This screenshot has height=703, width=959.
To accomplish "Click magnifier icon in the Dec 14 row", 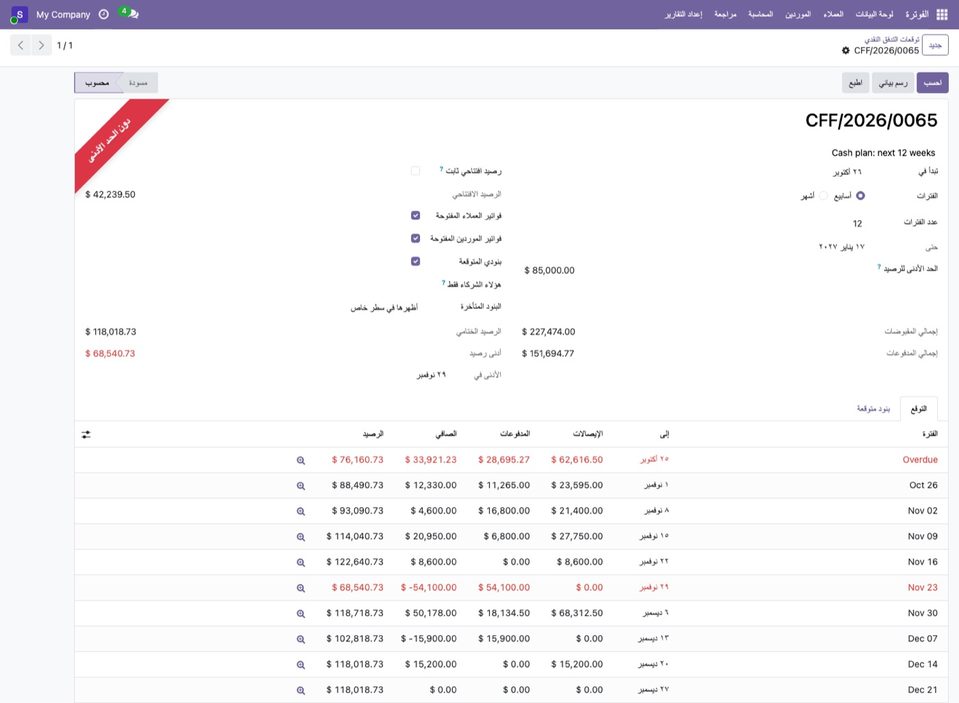I will [300, 664].
